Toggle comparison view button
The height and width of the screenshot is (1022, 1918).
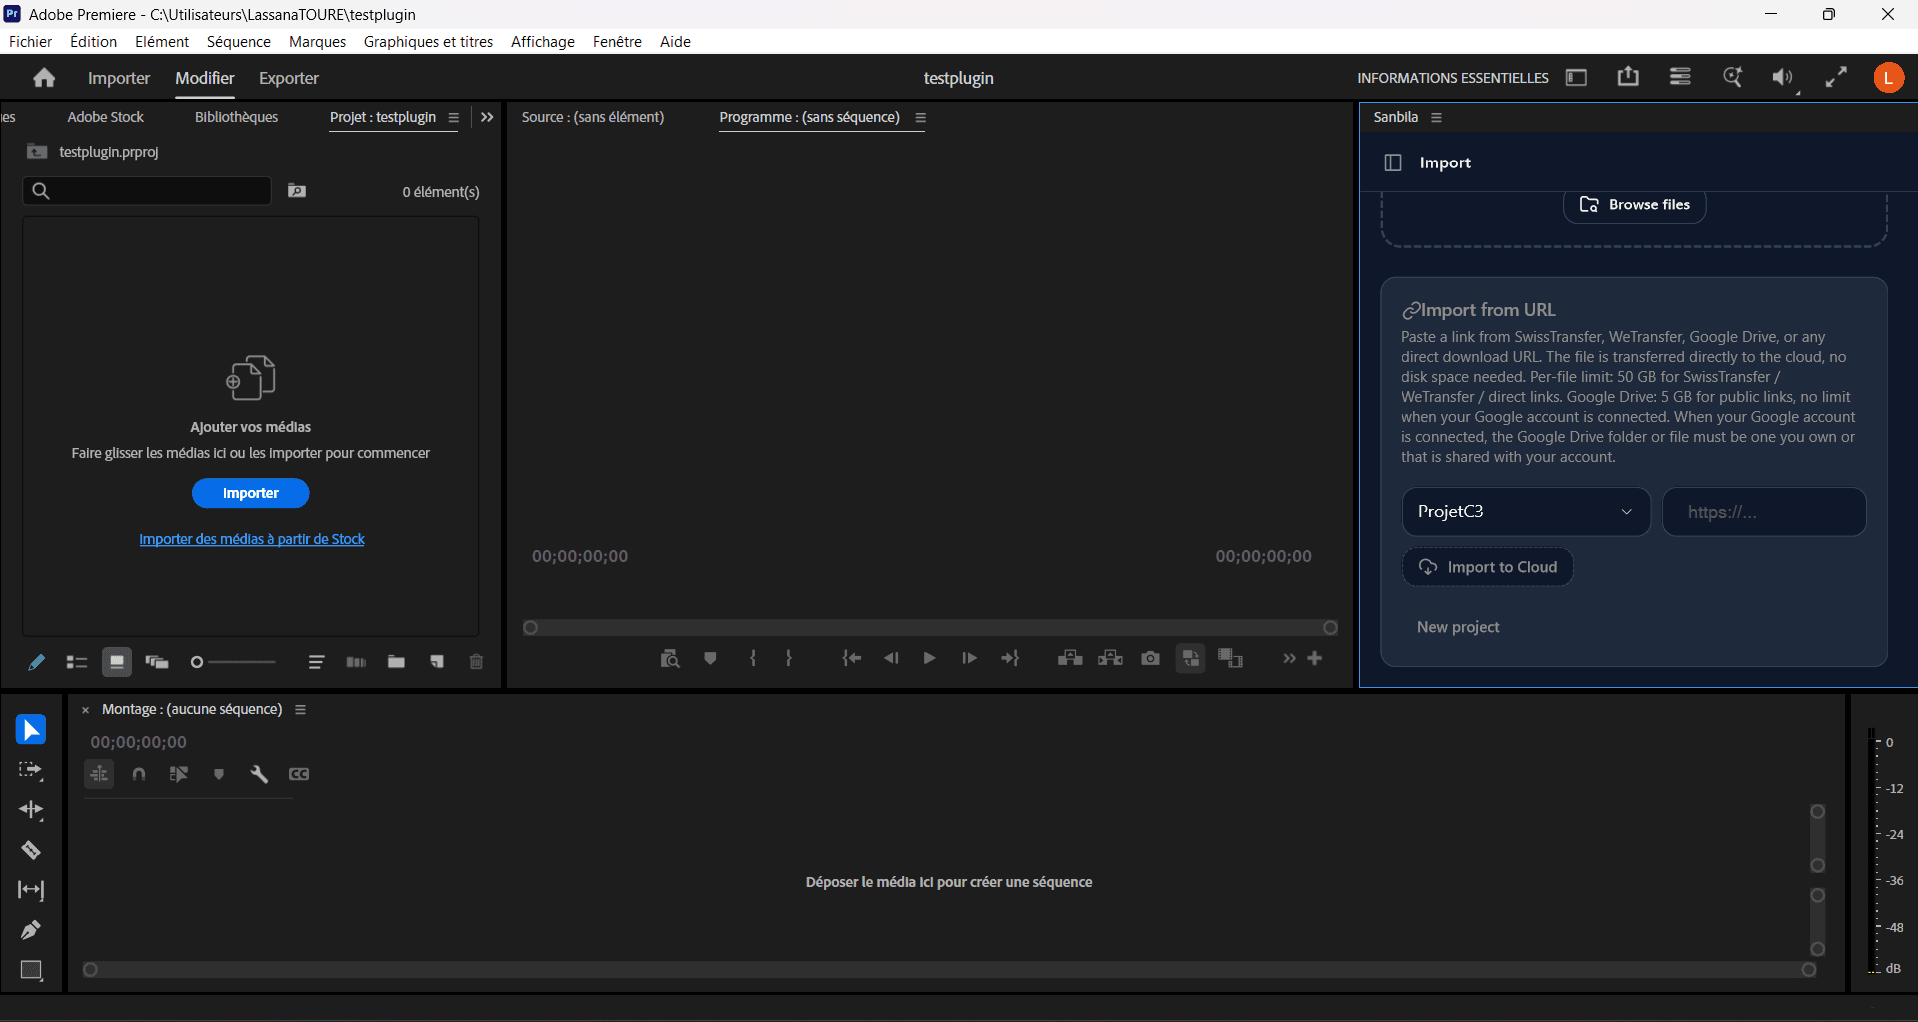[1191, 658]
